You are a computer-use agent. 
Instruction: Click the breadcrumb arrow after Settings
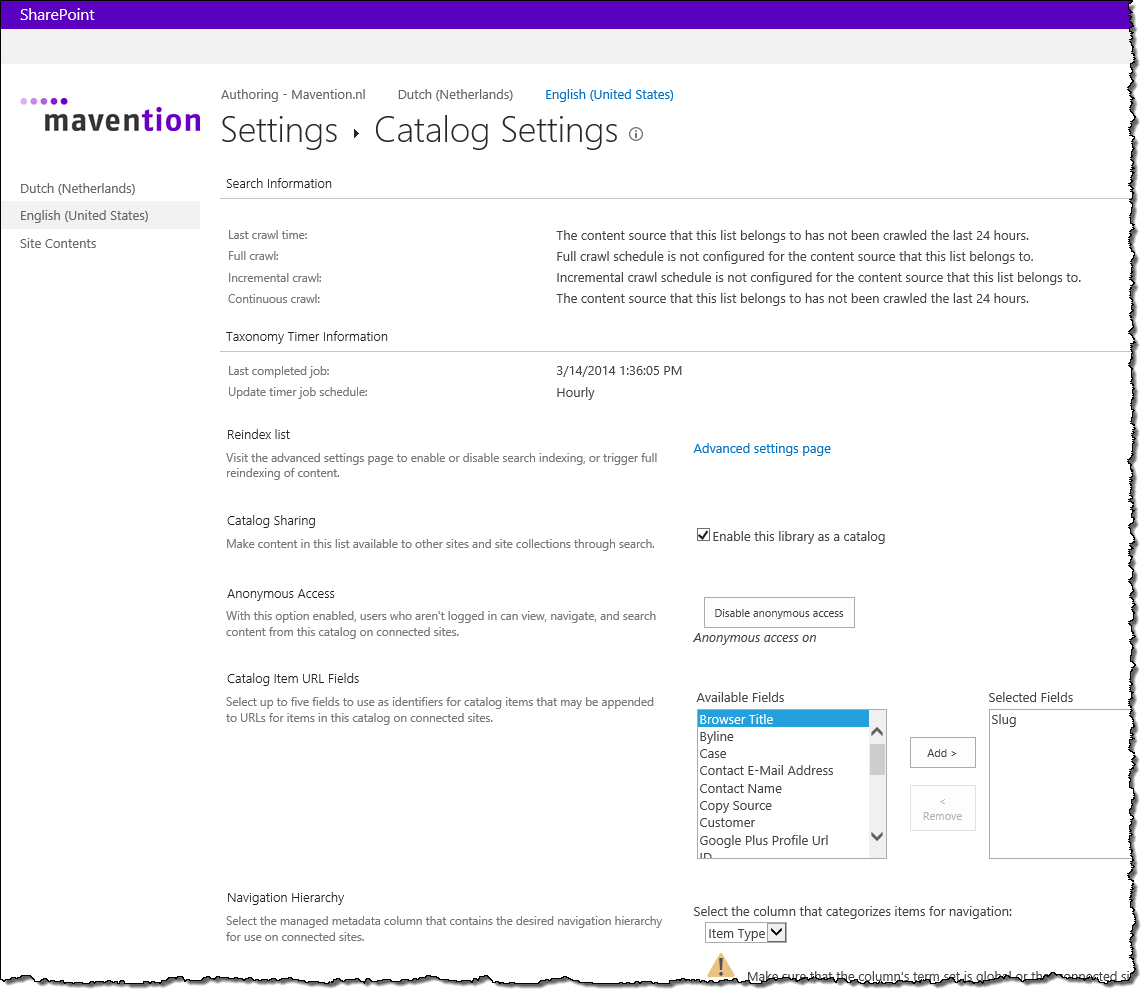click(x=356, y=133)
